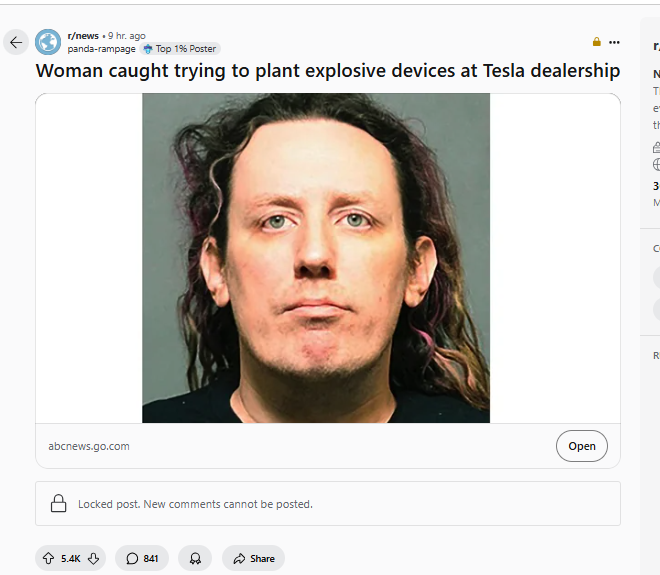Open the three-dot post options menu
Screen dimensions: 660x575
click(x=614, y=42)
